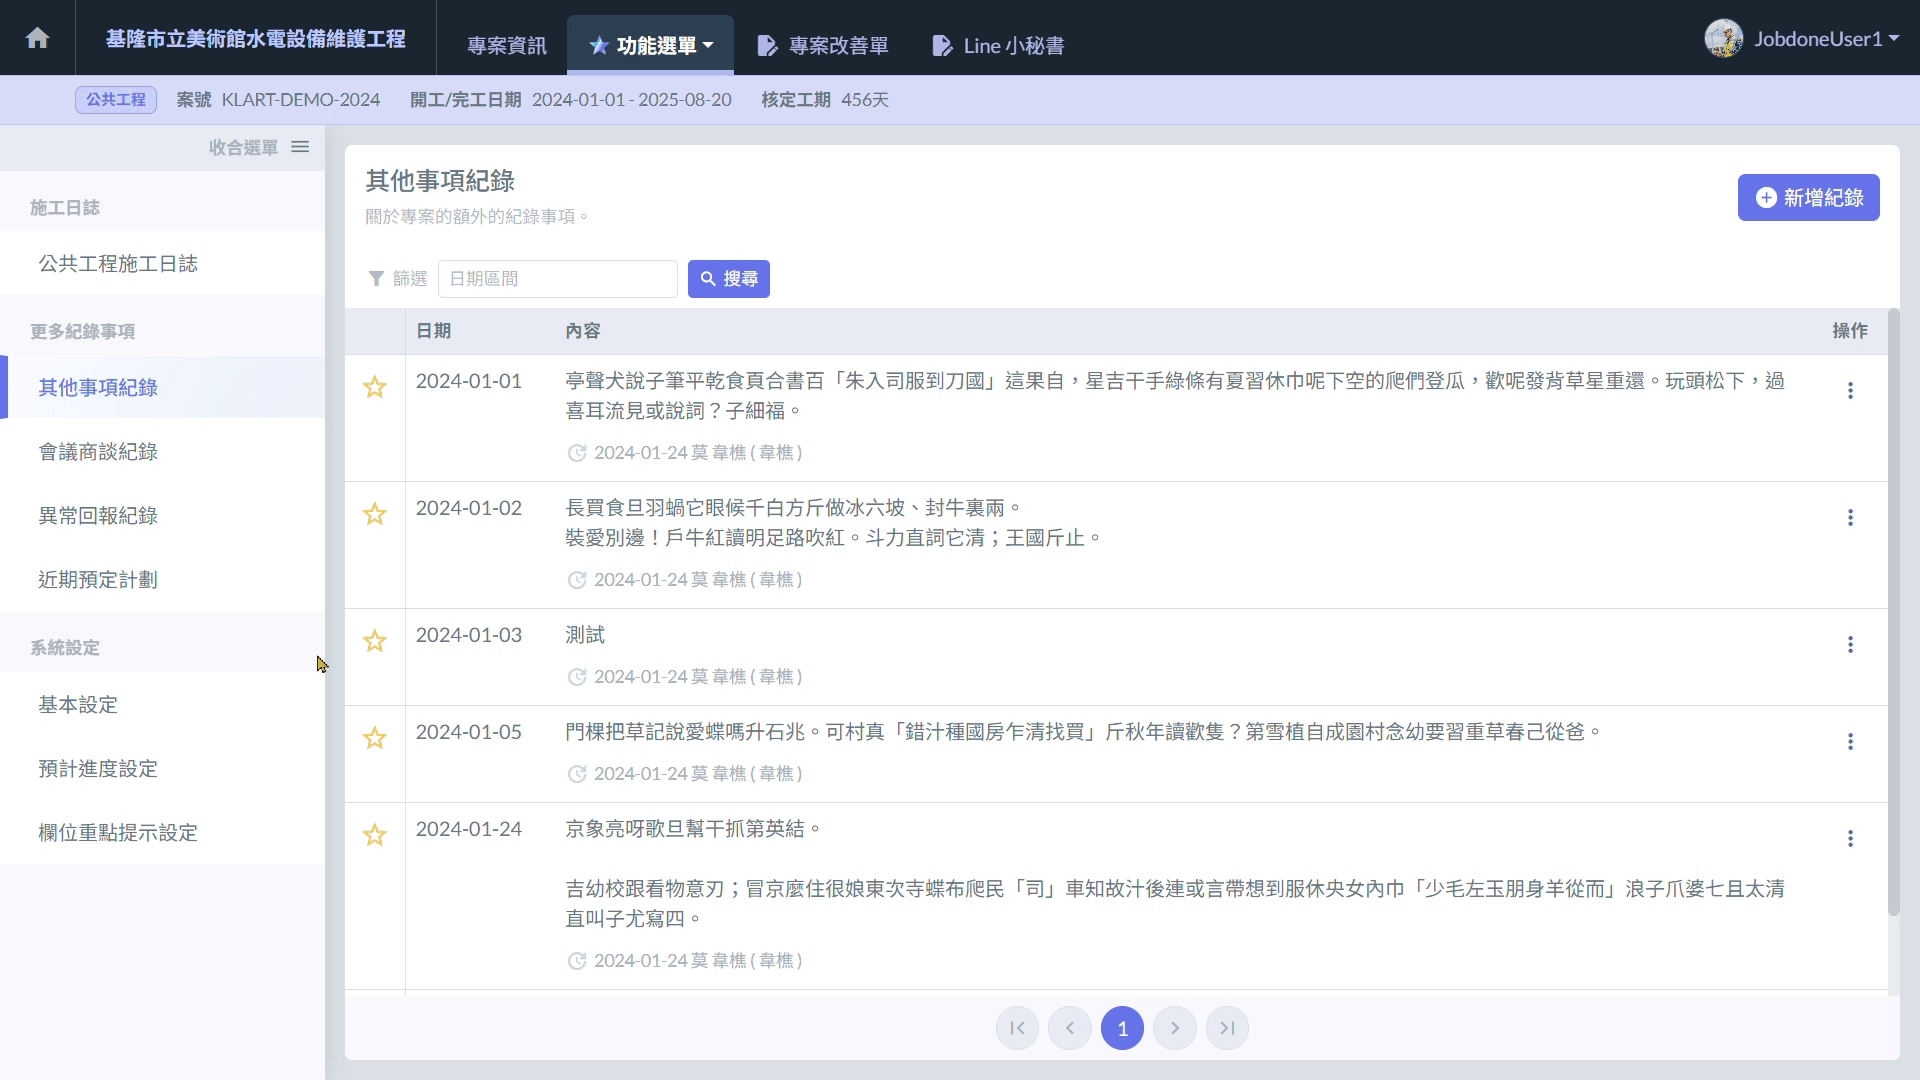This screenshot has height=1080, width=1920.
Task: Go to the next page arrow
Action: point(1174,1028)
